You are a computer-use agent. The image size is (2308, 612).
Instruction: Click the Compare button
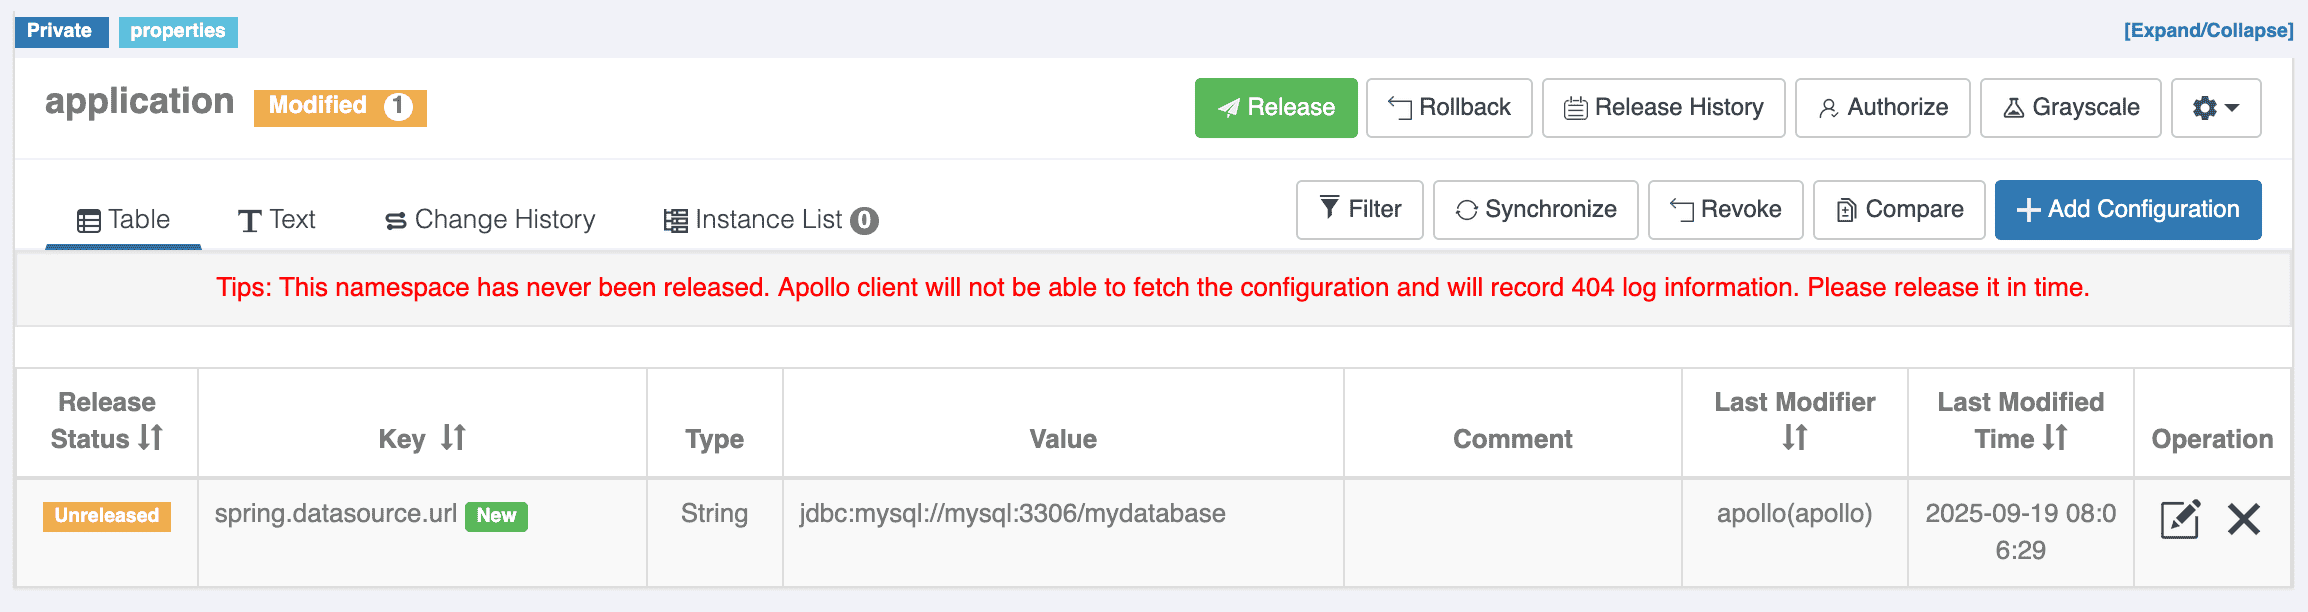tap(1898, 210)
